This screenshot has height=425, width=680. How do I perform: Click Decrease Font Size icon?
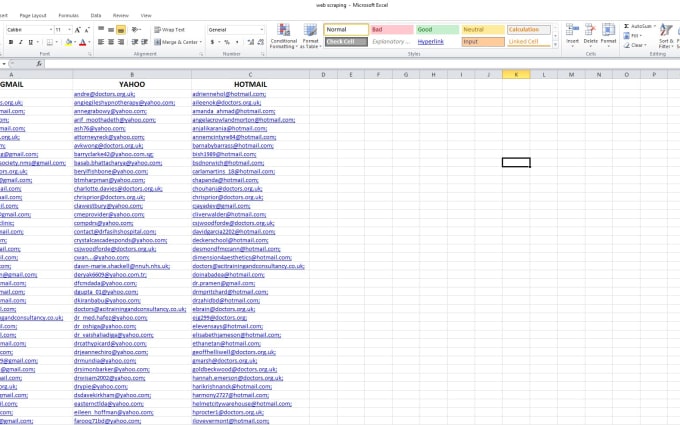(x=87, y=29)
